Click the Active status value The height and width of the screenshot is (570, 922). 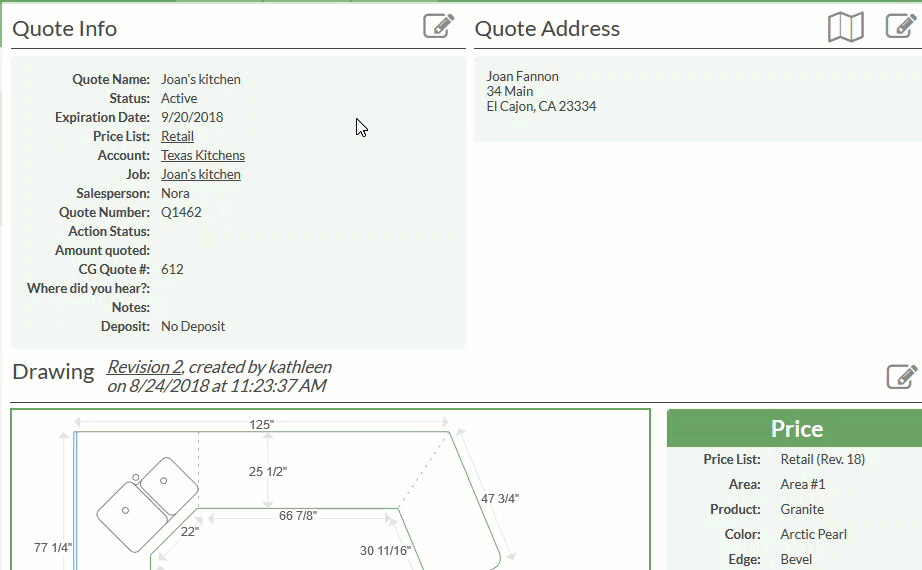coord(179,98)
